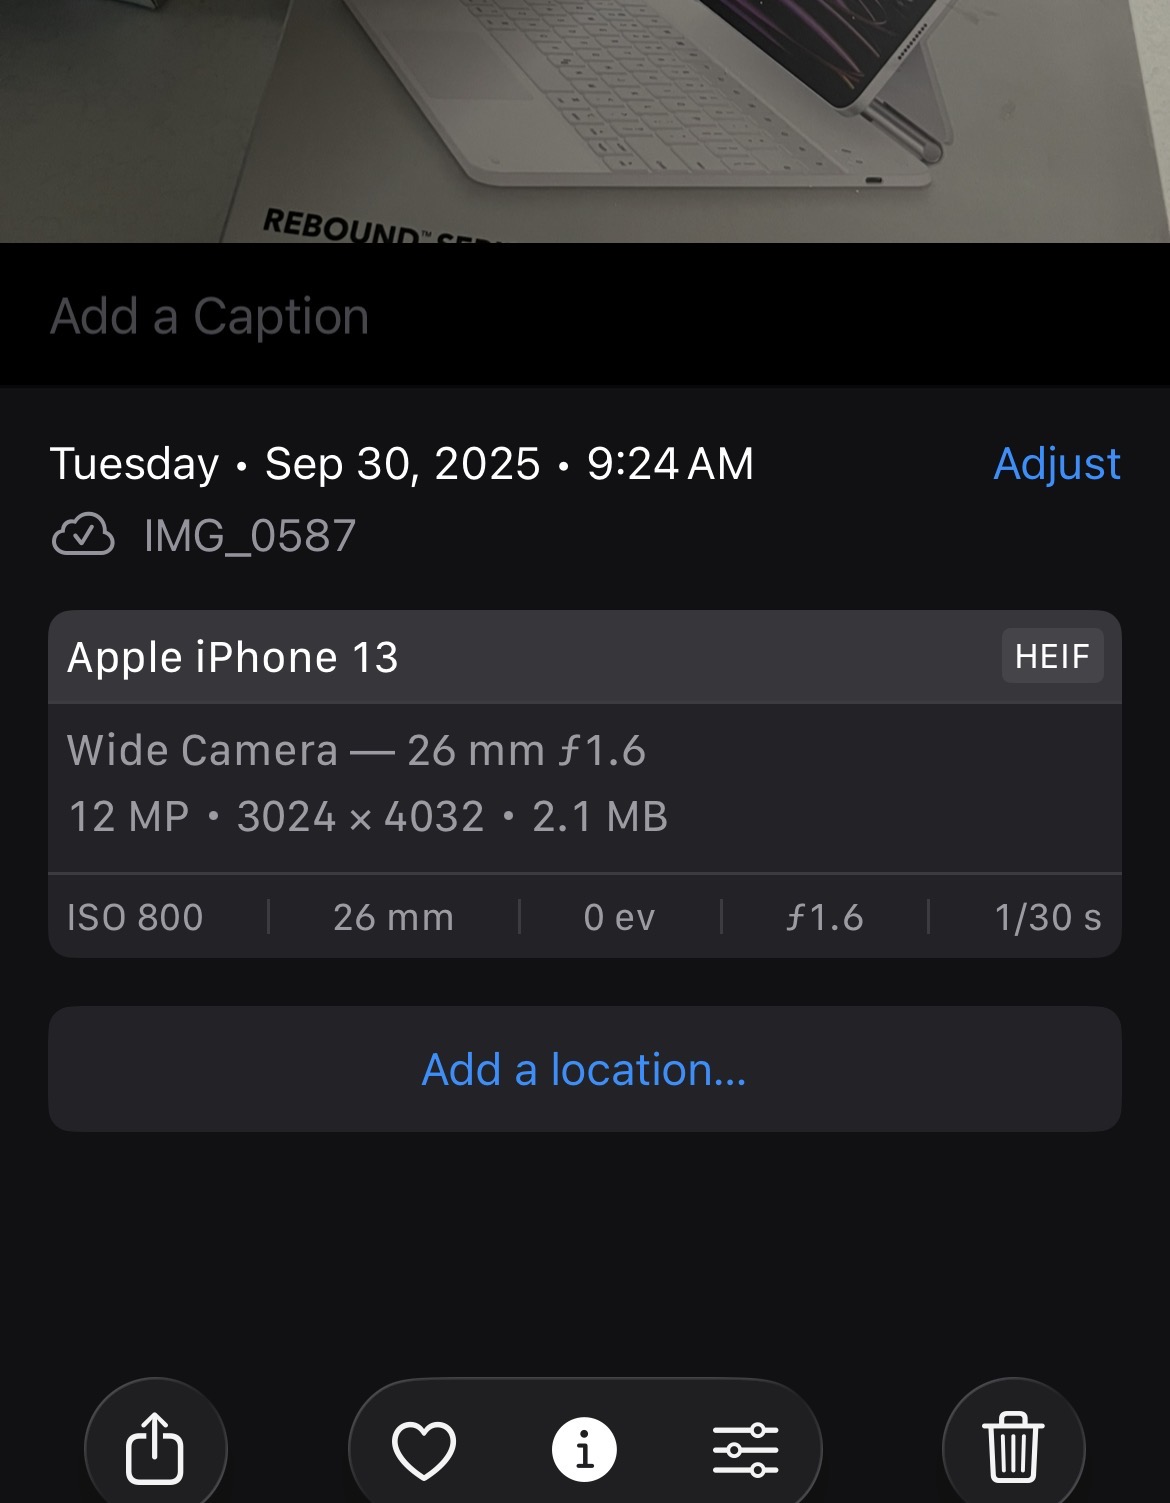This screenshot has width=1170, height=1503.
Task: Tap the Apple iPhone 13 header
Action: click(233, 658)
